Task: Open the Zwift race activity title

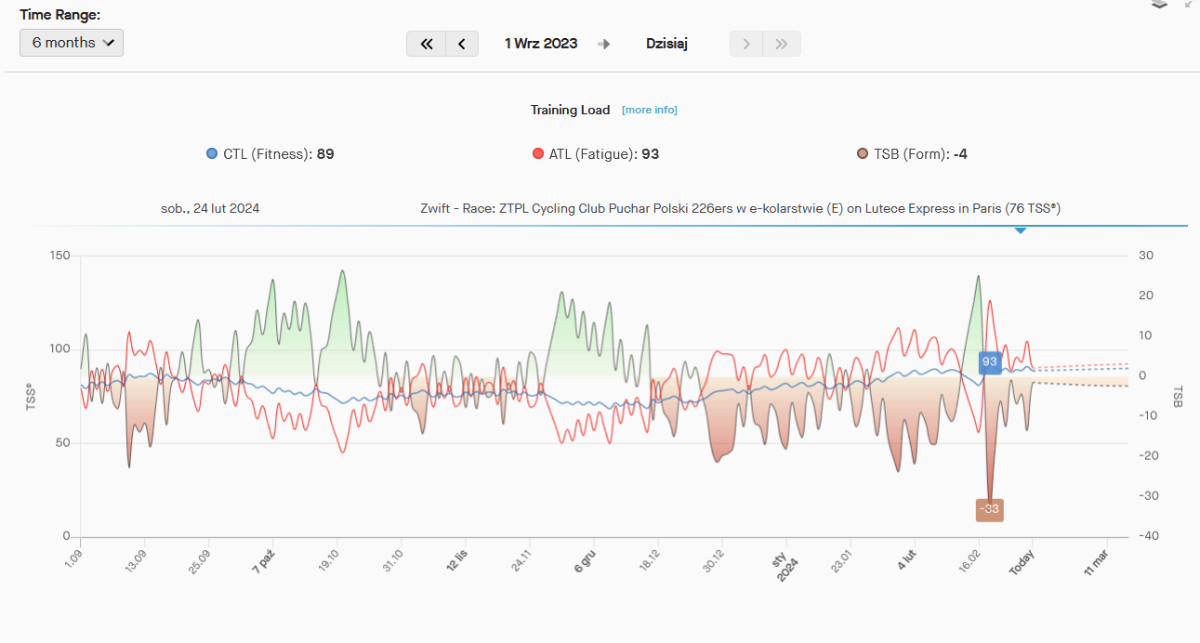Action: 740,209
